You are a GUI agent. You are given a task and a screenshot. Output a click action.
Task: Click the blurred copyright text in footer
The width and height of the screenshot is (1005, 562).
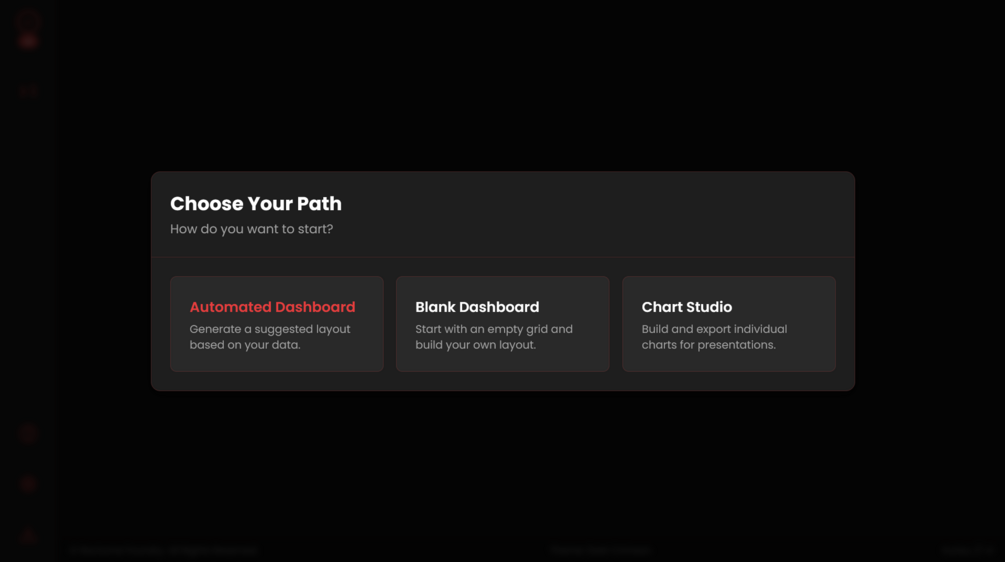coord(164,550)
